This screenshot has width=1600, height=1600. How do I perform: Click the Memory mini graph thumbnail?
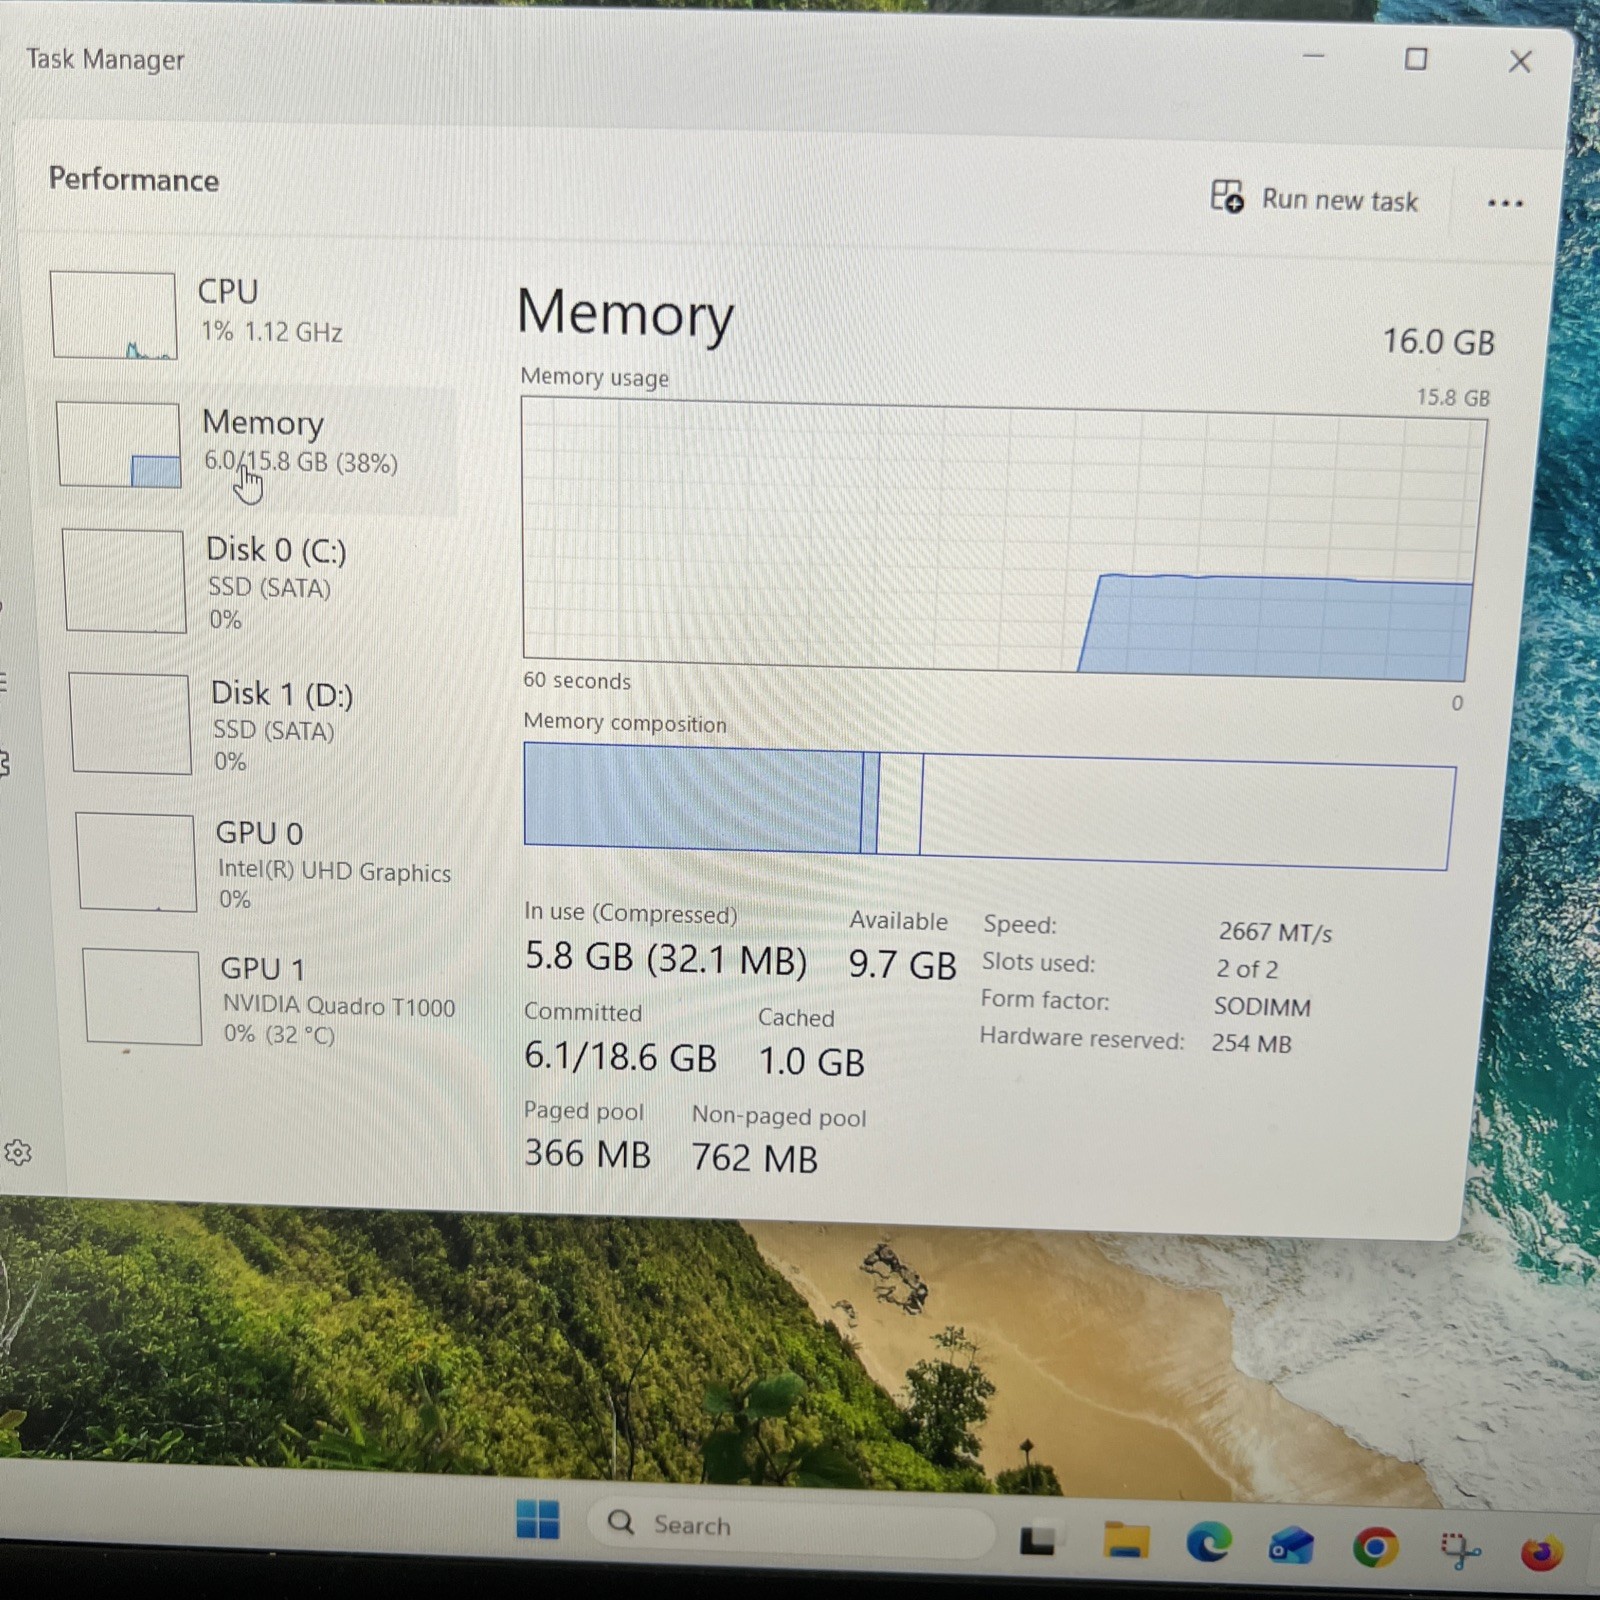[119, 445]
